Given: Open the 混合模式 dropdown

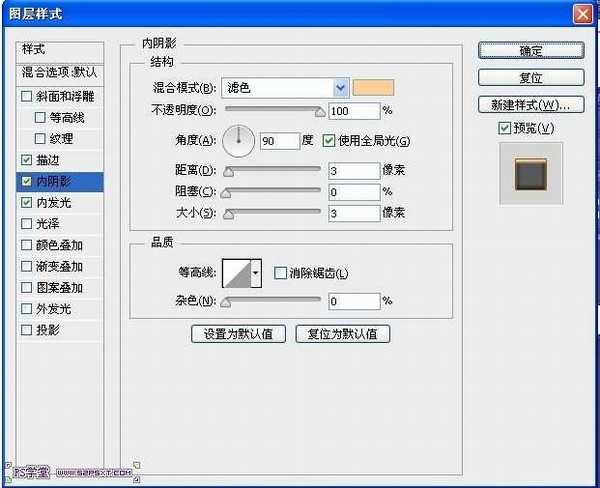Looking at the screenshot, I should (341, 88).
